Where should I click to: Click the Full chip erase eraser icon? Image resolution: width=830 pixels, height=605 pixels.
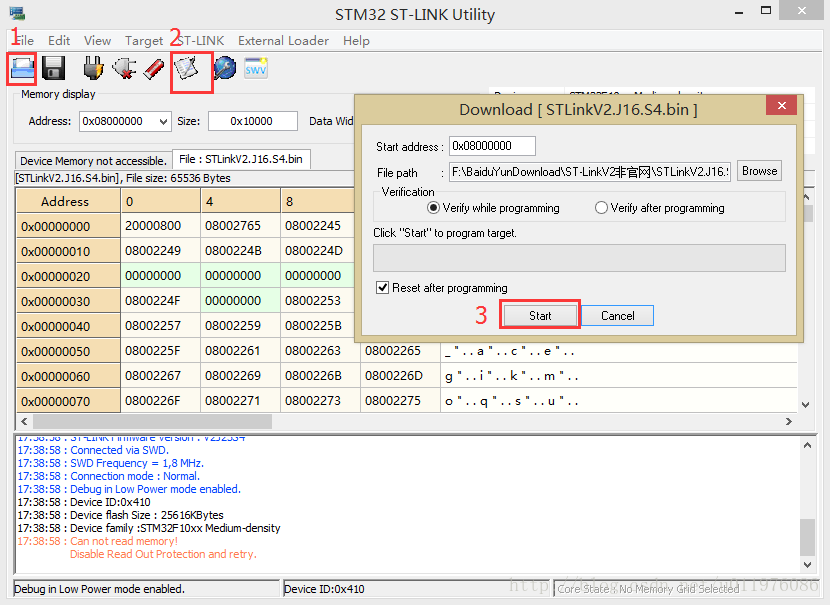153,68
